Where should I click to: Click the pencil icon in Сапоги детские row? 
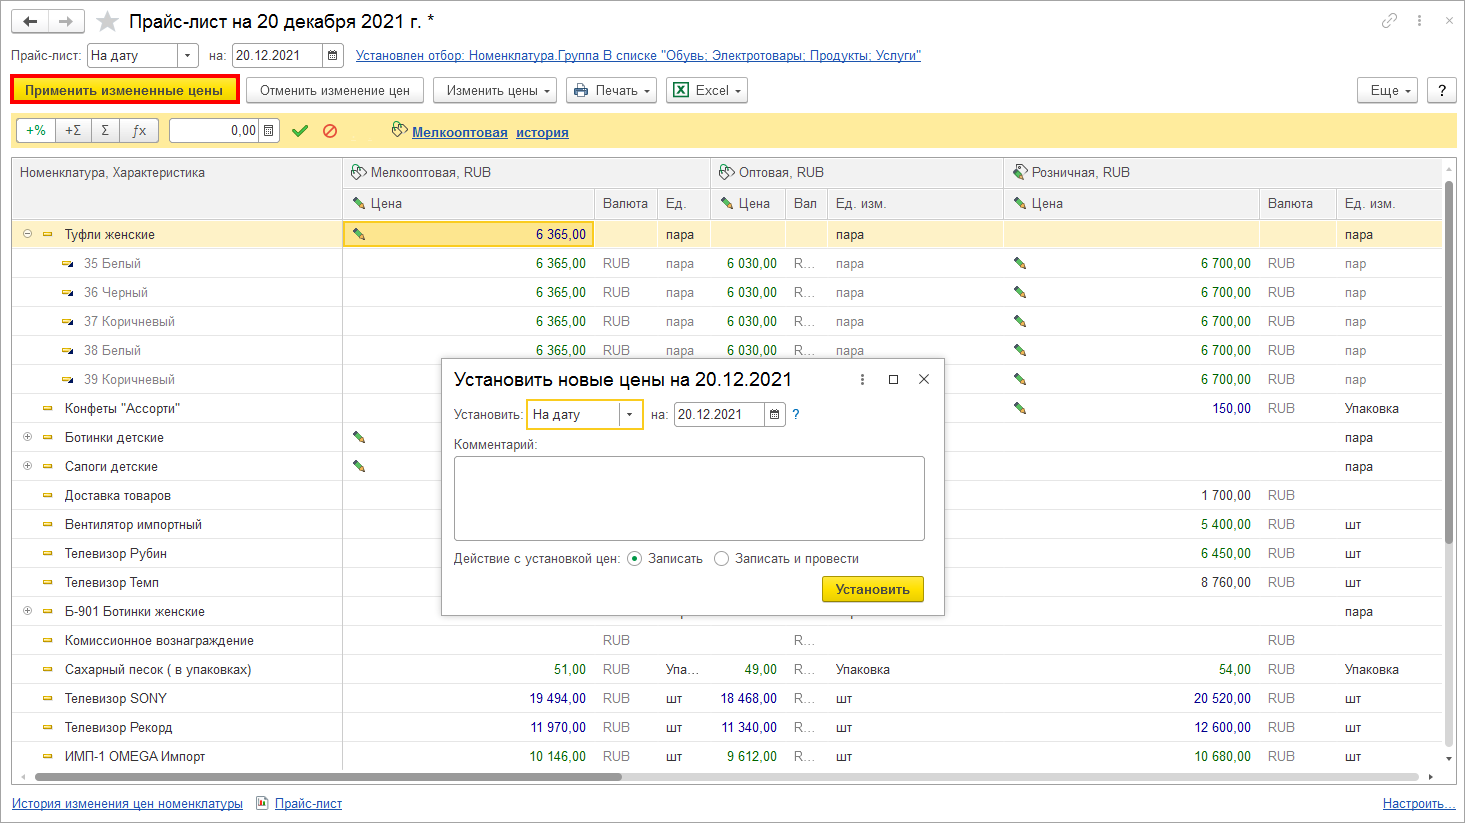359,466
